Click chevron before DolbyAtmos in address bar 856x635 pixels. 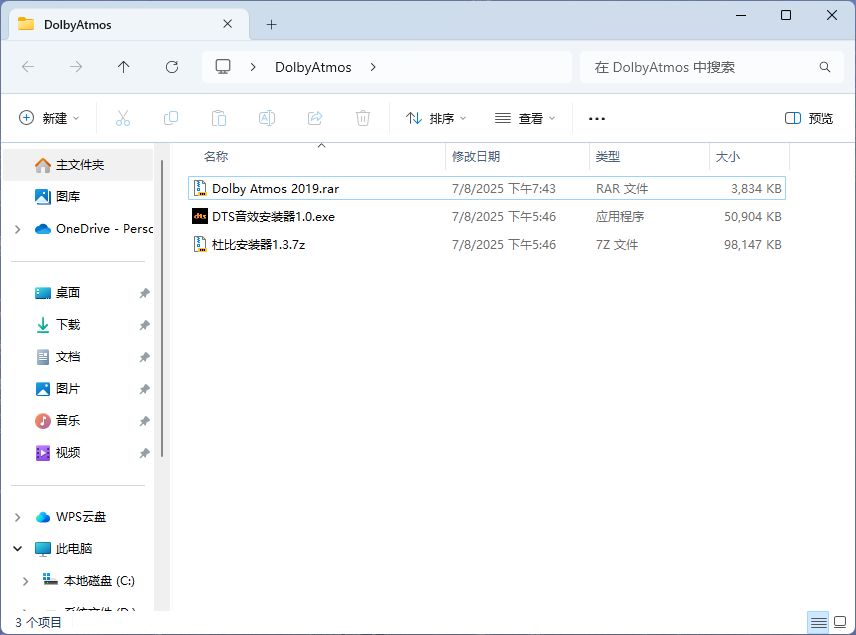pos(253,67)
